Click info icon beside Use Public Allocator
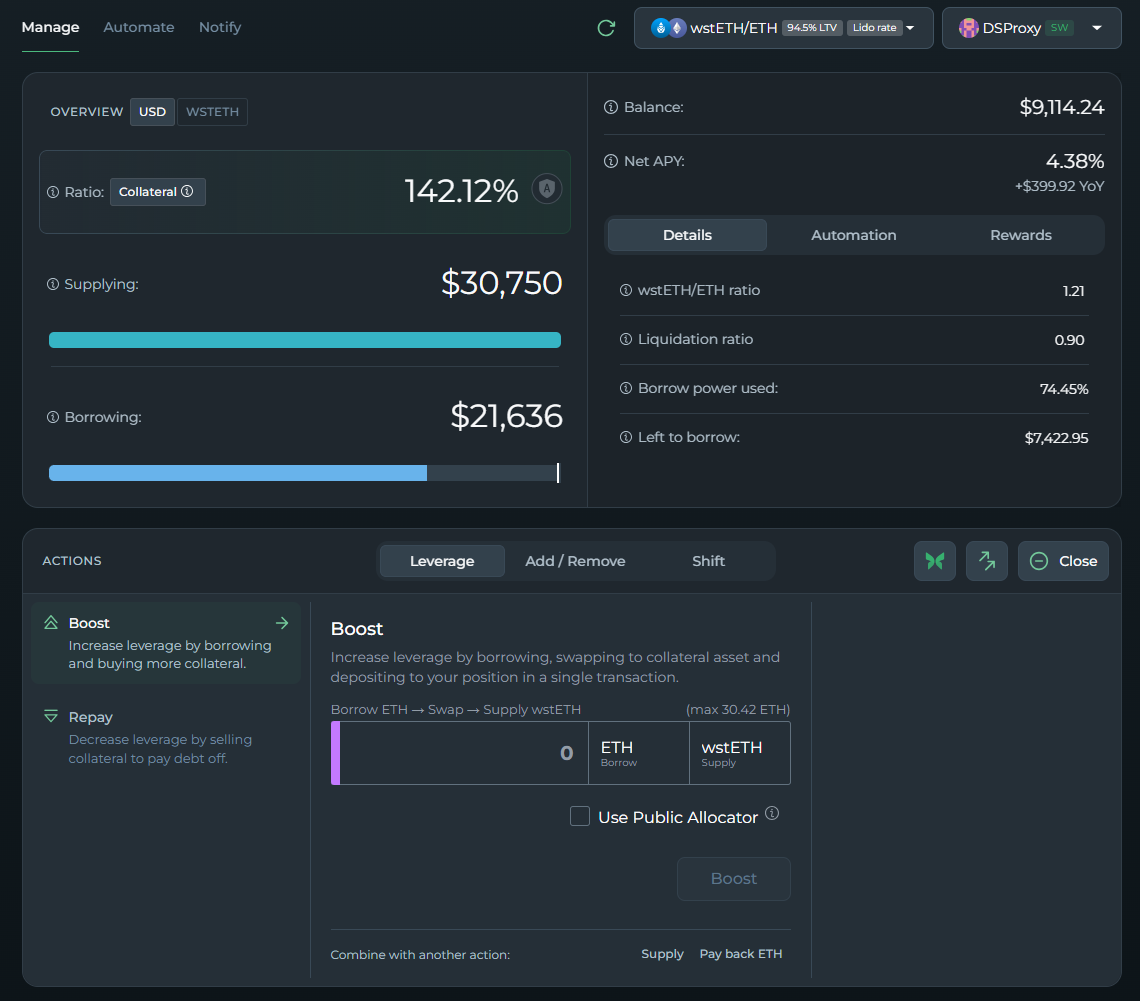 (772, 814)
